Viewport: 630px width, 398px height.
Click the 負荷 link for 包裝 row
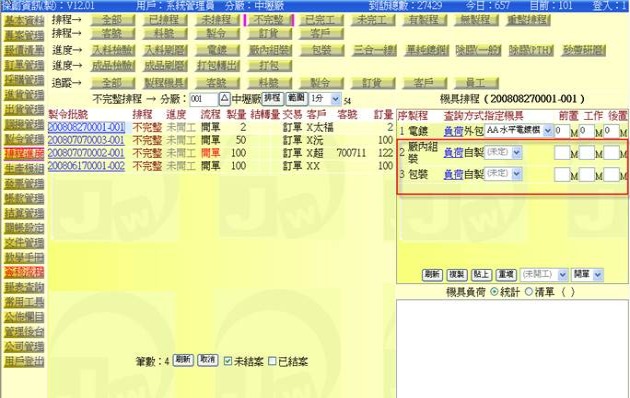[453, 174]
